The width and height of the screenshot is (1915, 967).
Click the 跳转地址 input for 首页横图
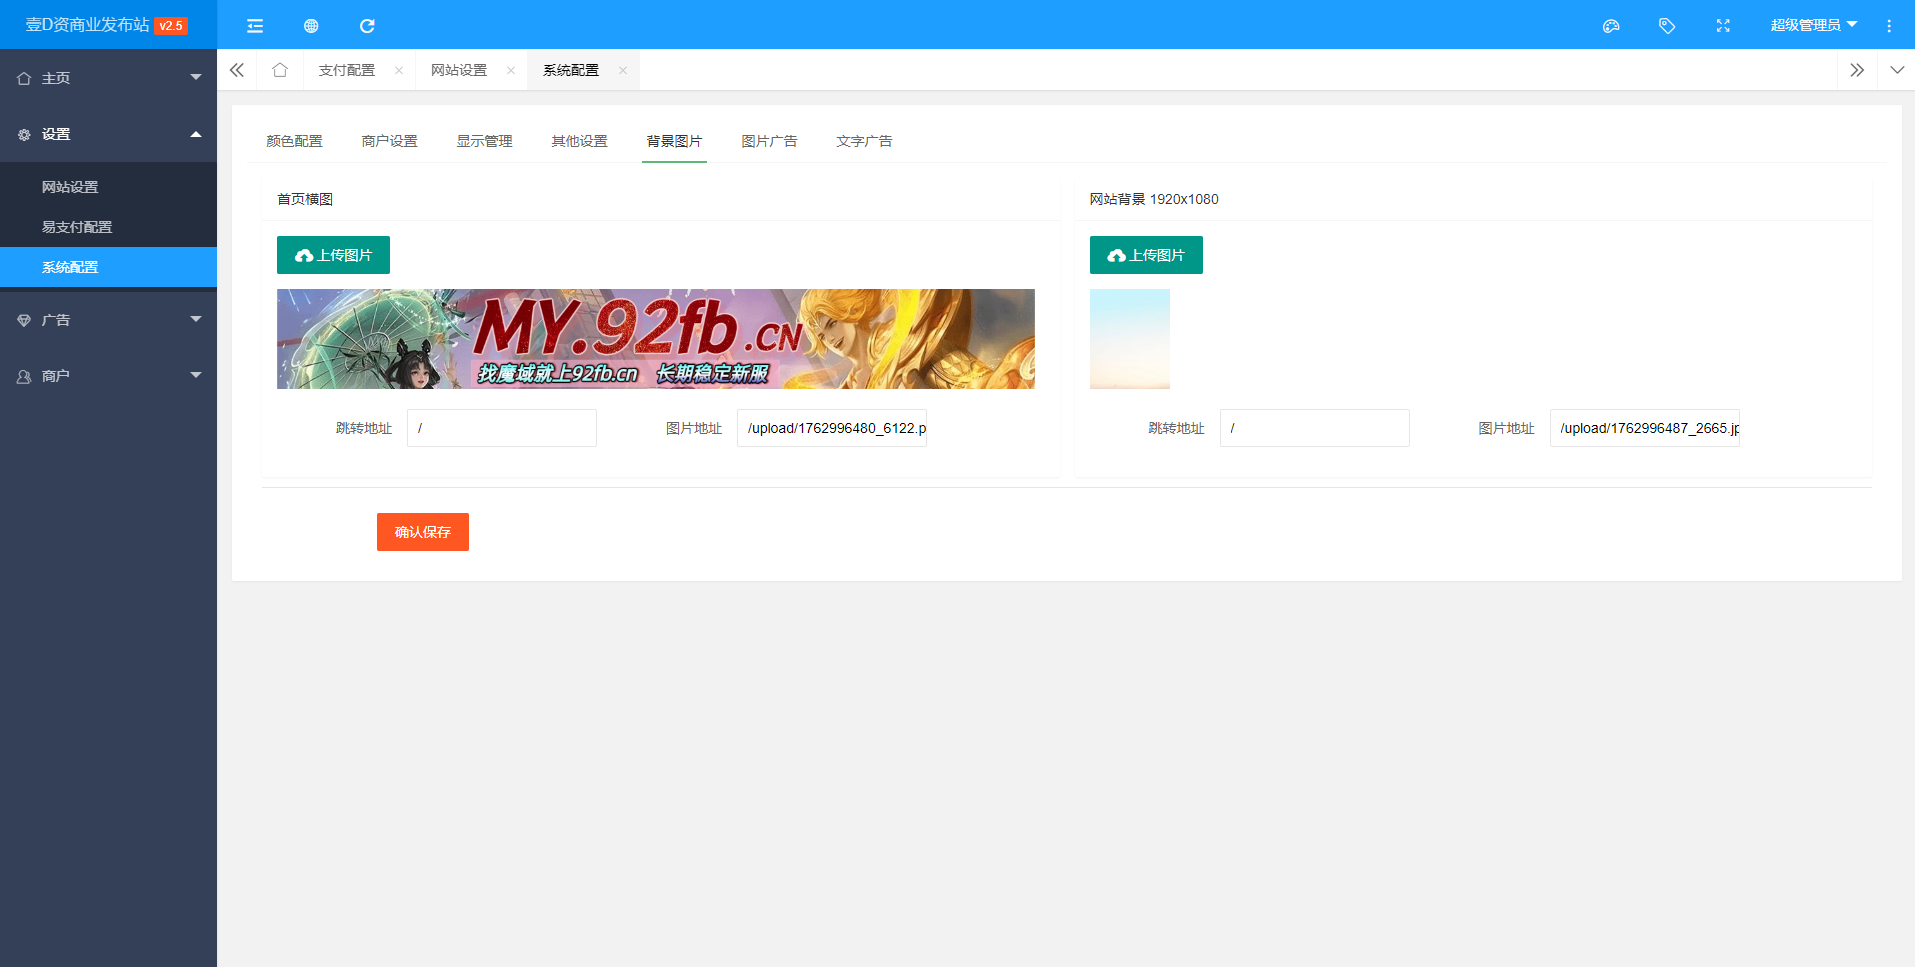(501, 427)
